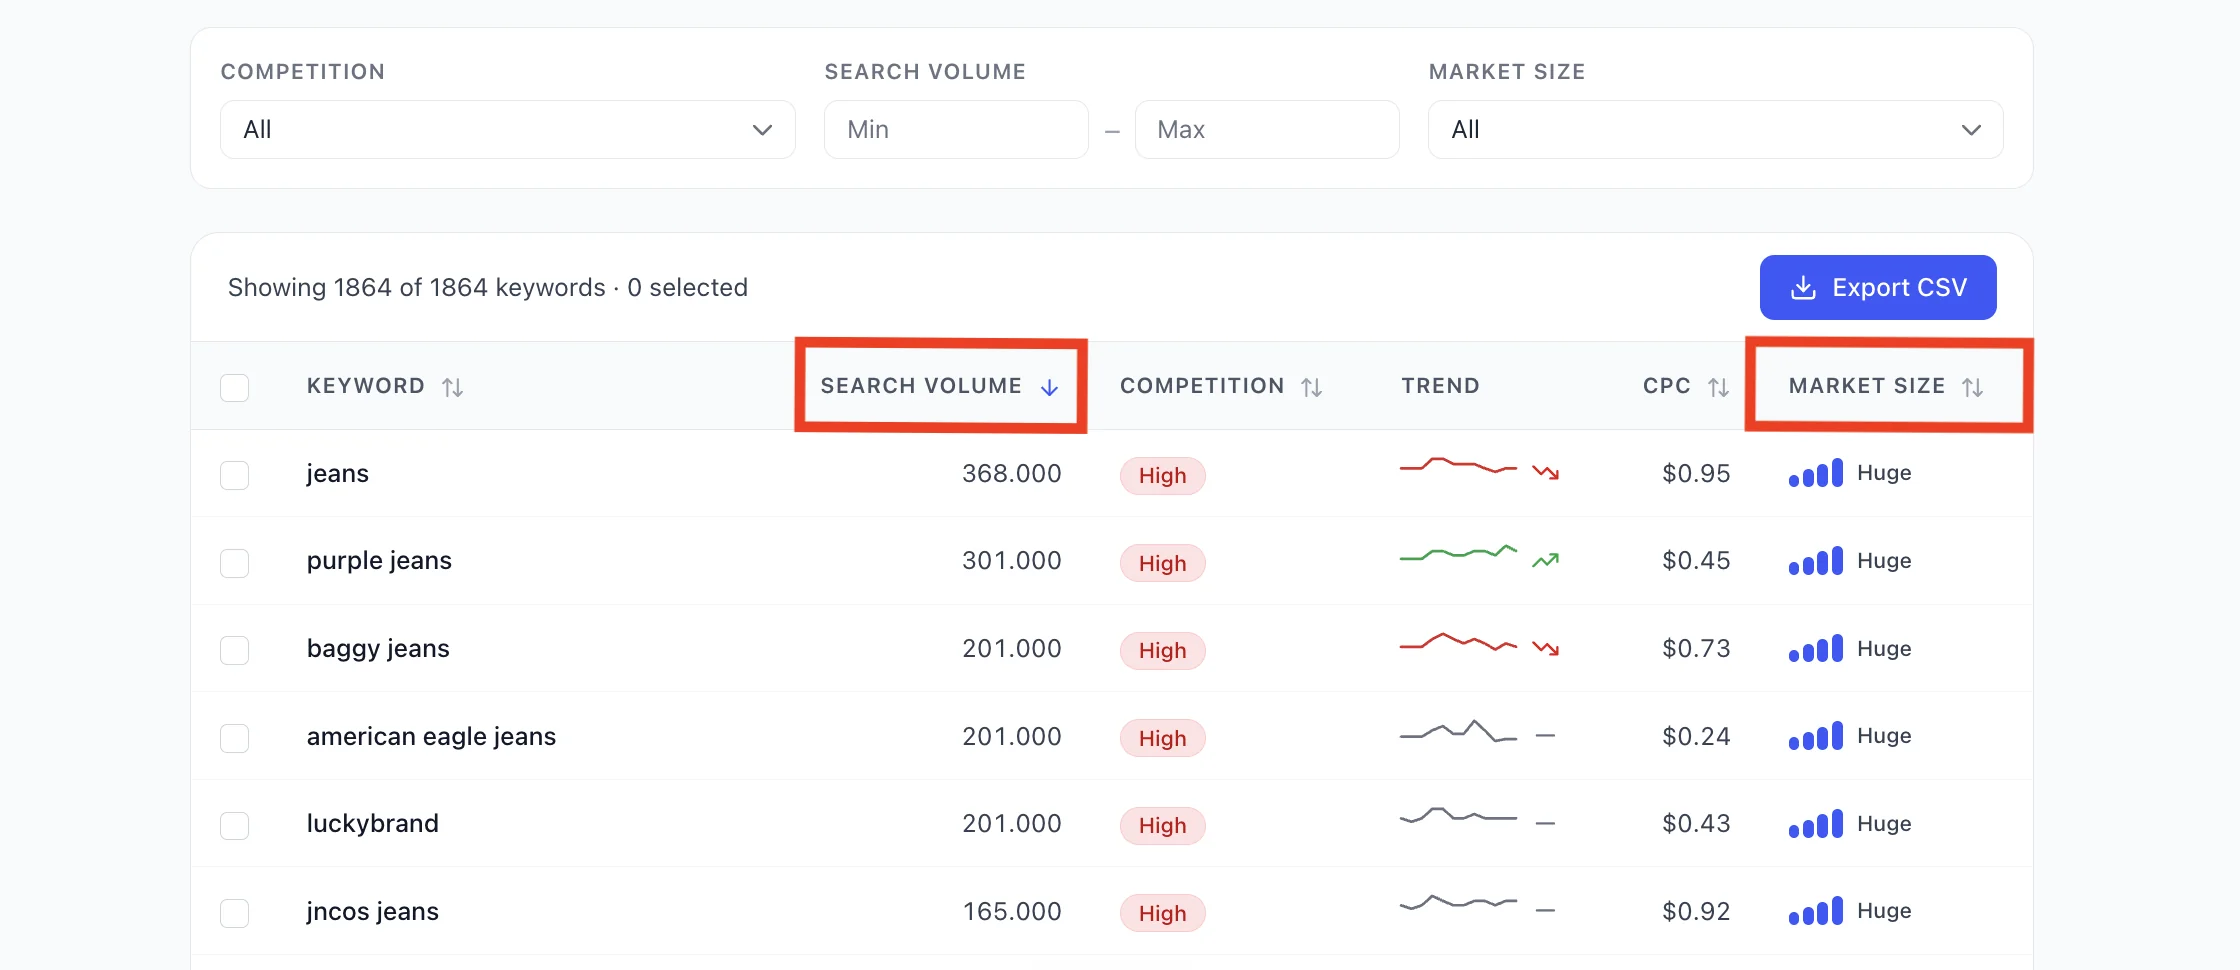Click the keyword text jncos jeans
Image resolution: width=2240 pixels, height=970 pixels.
(x=373, y=912)
